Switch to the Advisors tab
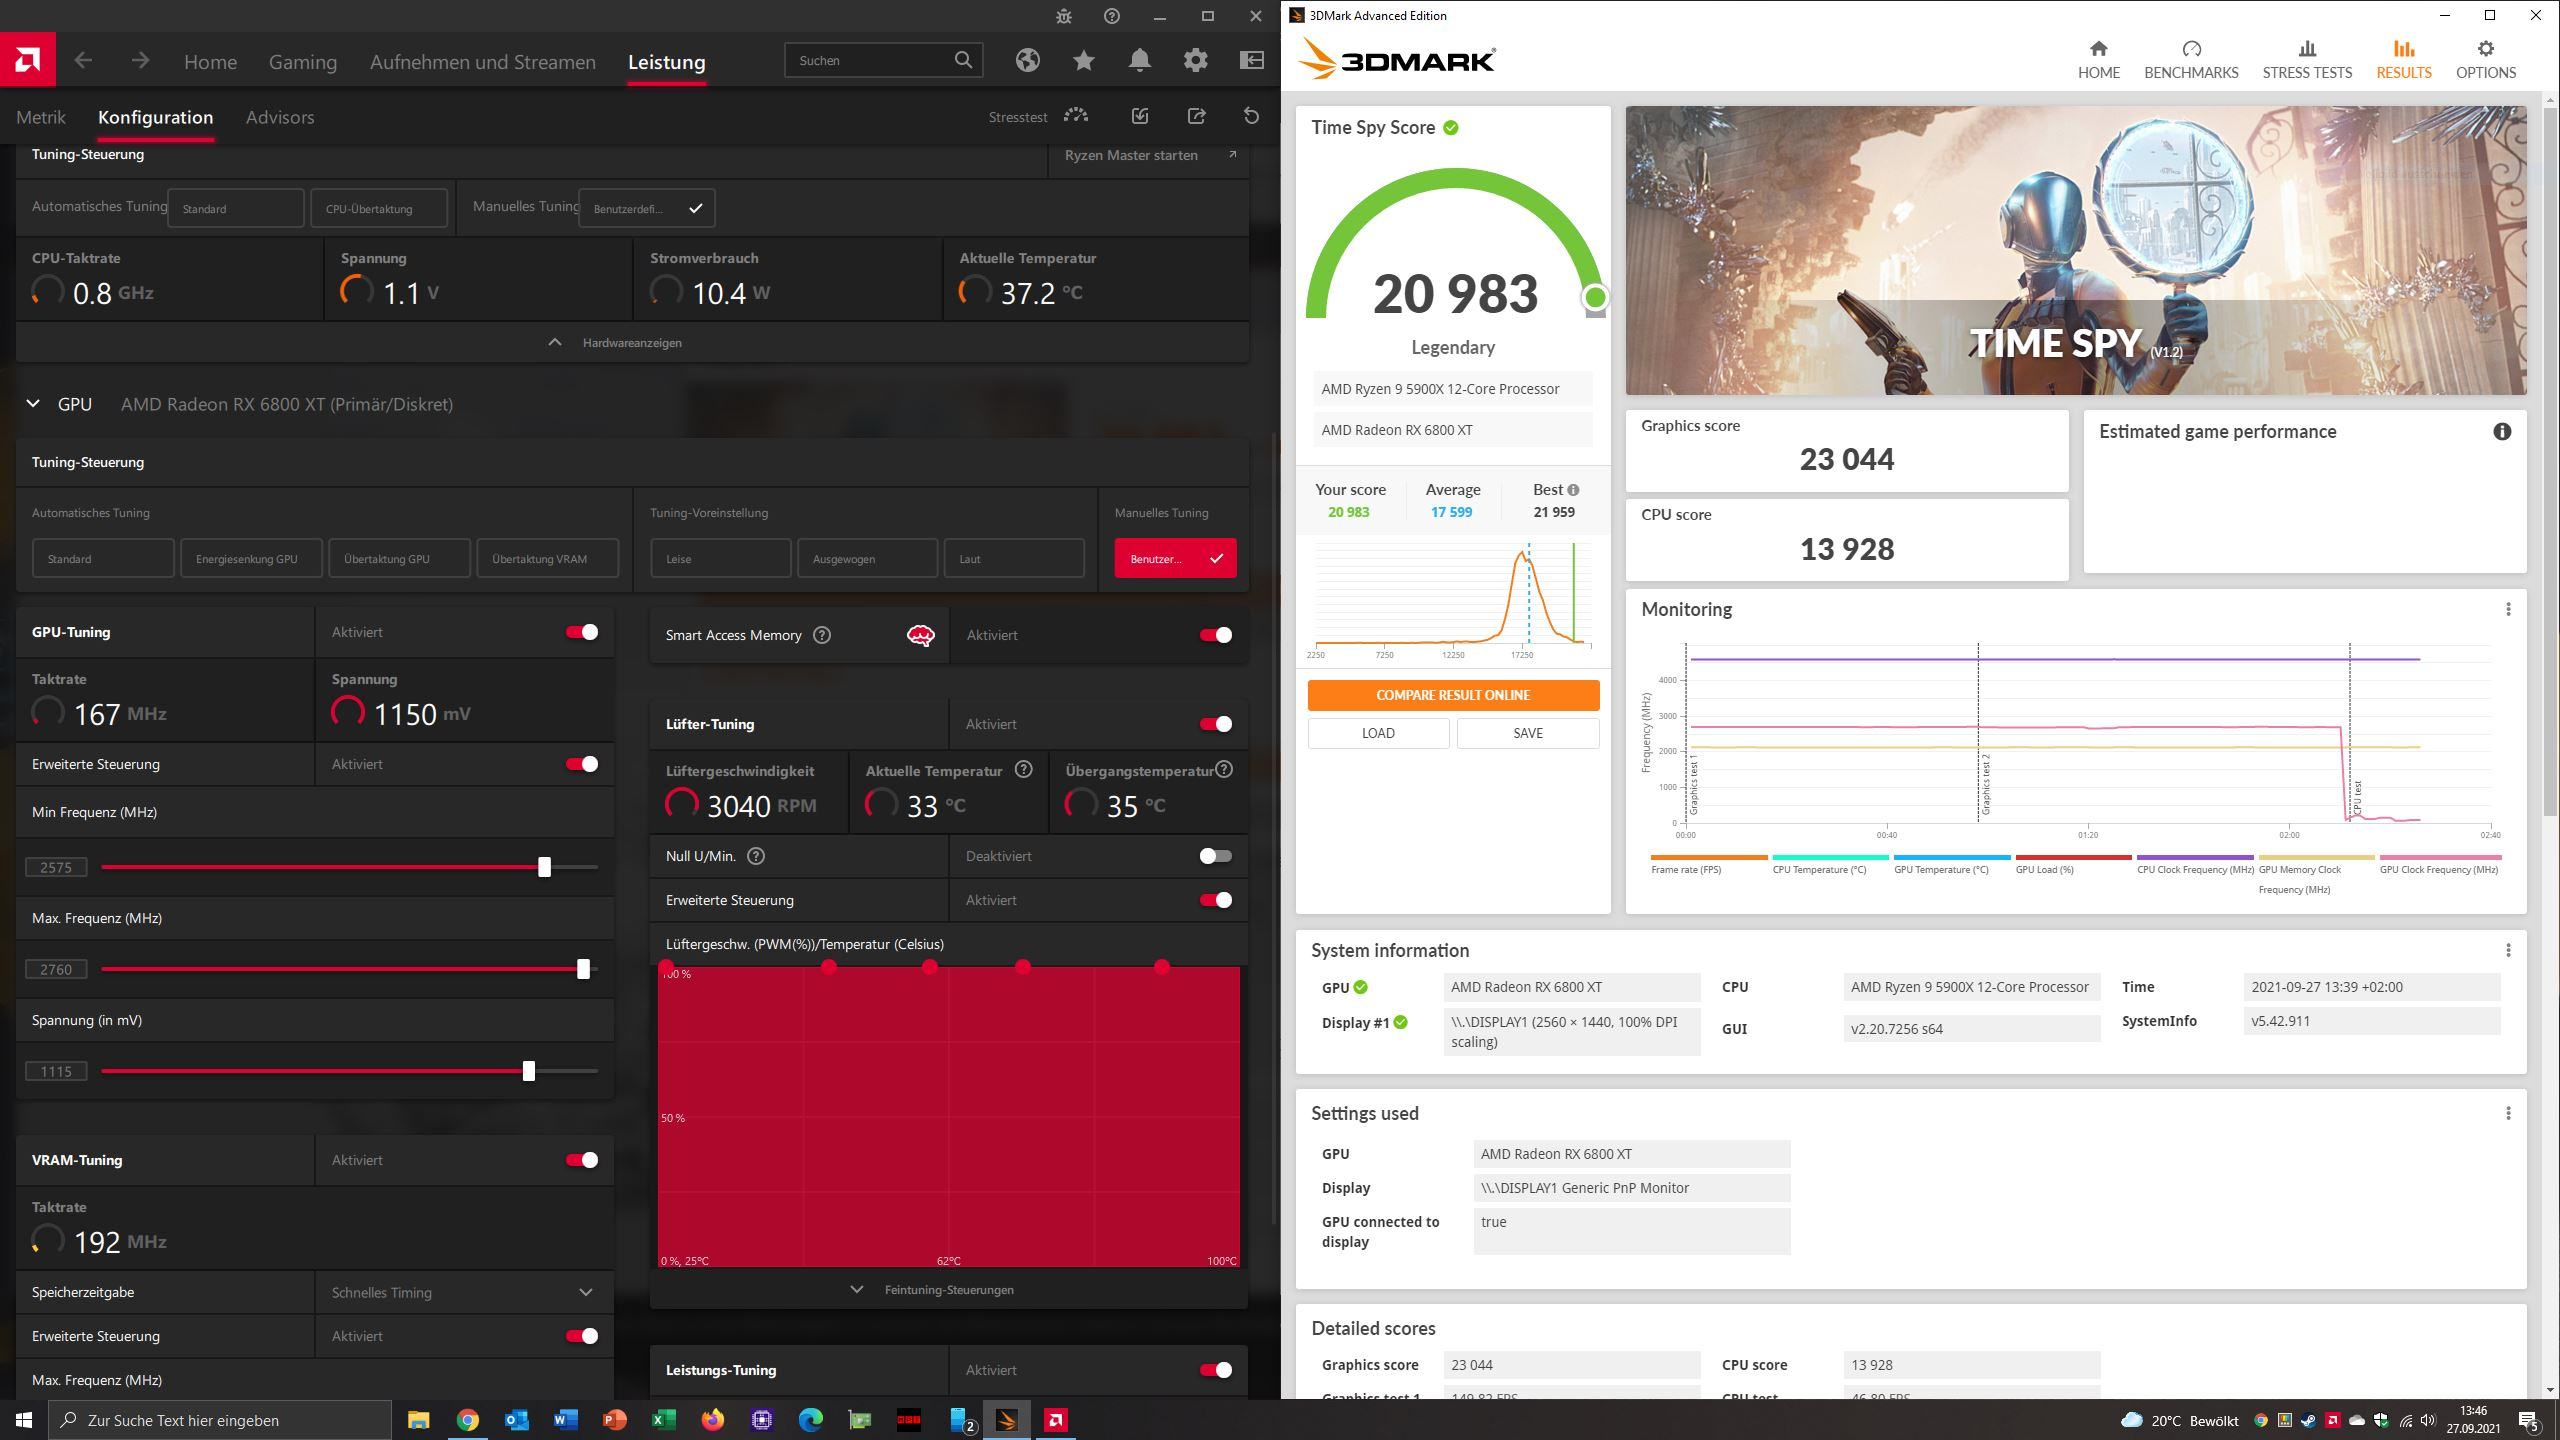The width and height of the screenshot is (2560, 1440). [280, 117]
